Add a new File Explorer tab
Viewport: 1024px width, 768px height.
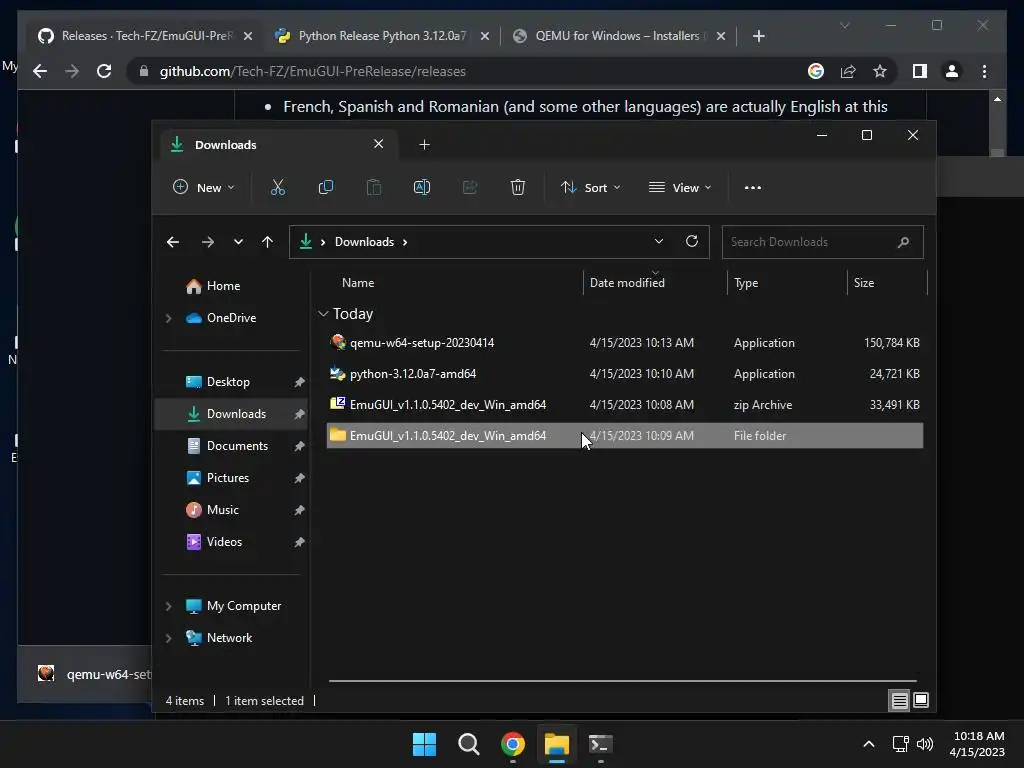point(424,145)
